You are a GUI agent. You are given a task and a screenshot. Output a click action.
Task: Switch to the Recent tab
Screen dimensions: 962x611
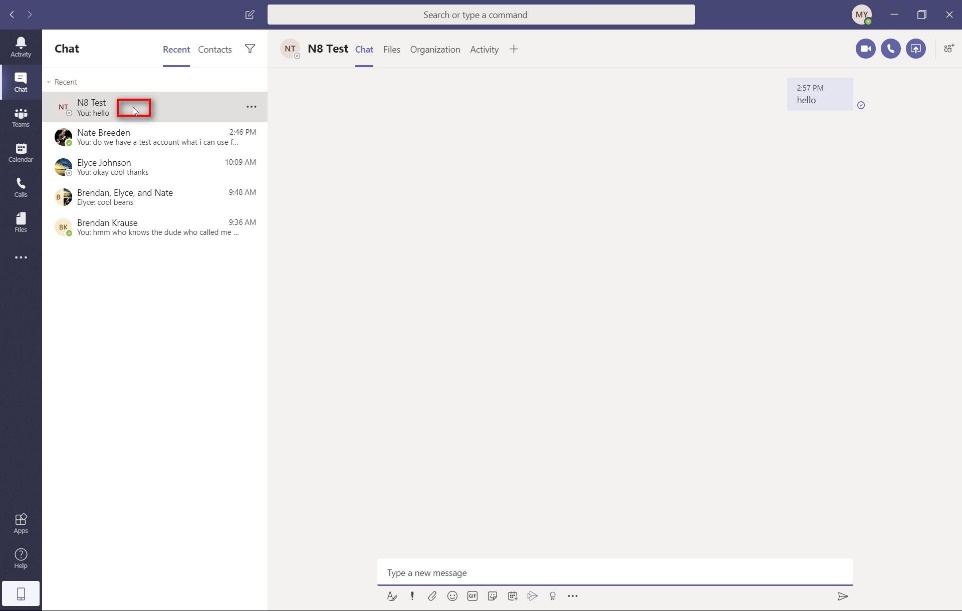(x=176, y=50)
